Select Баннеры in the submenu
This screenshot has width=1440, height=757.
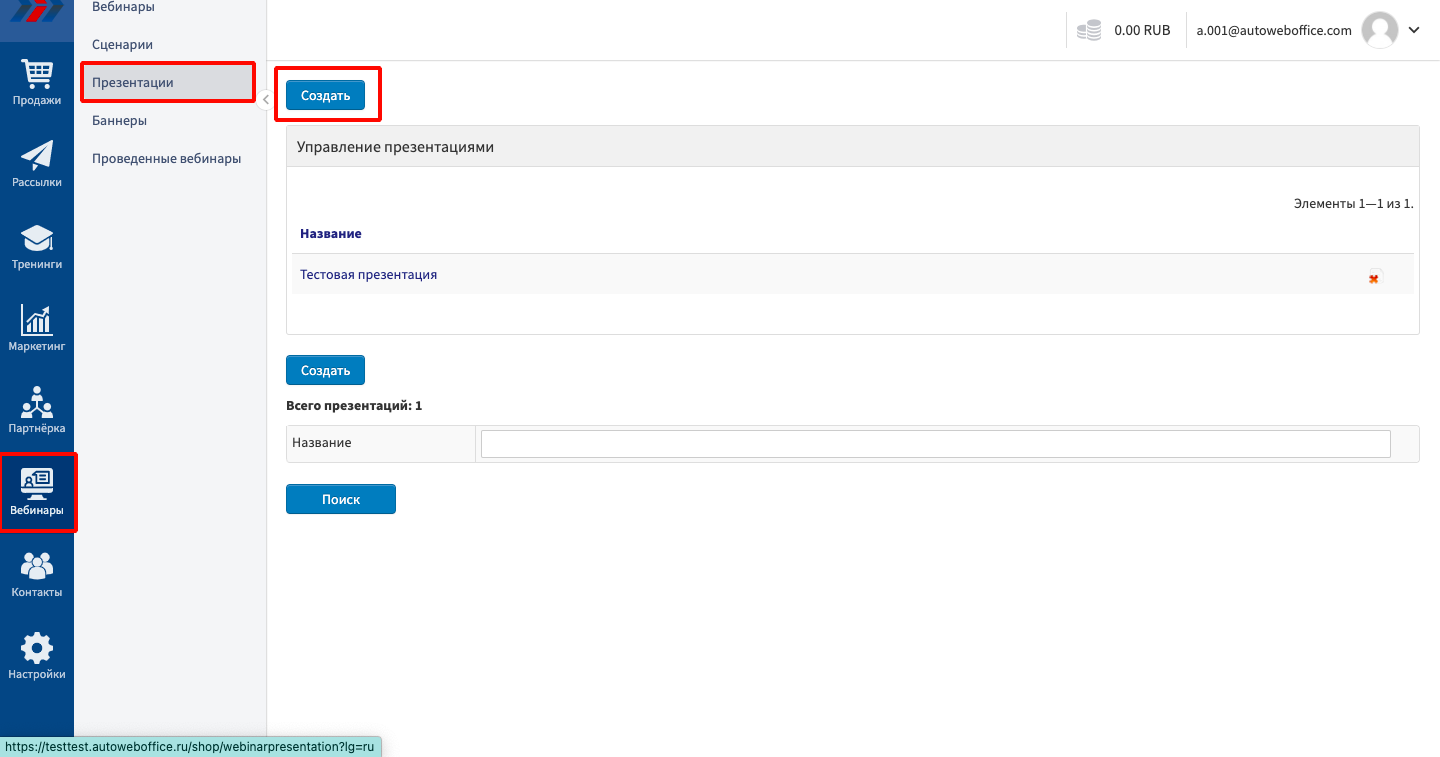pos(119,121)
